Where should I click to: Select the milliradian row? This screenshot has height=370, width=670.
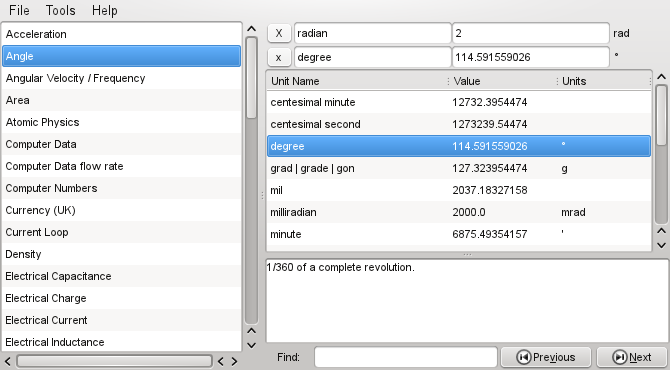click(x=459, y=212)
